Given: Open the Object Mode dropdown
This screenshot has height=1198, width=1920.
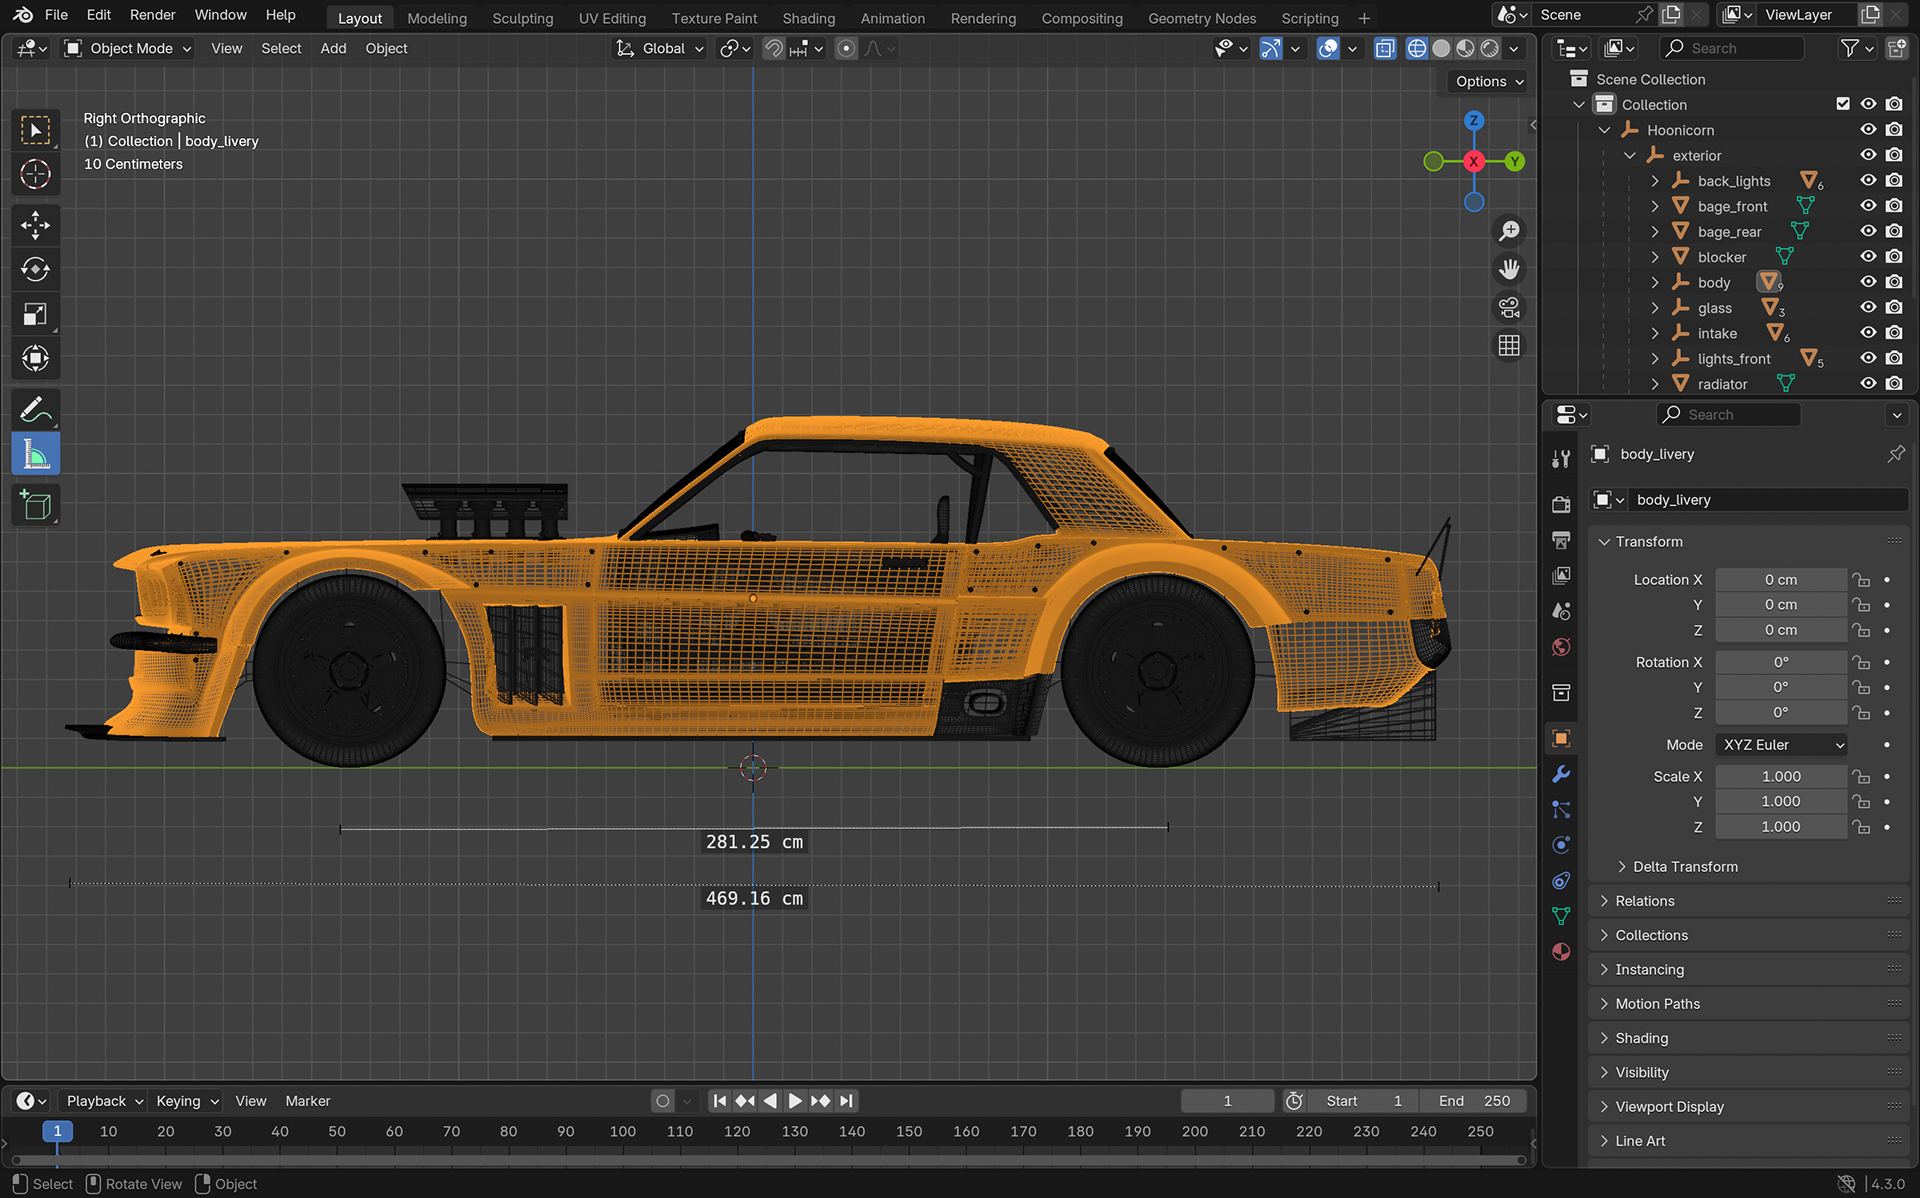Looking at the screenshot, I should coord(128,48).
